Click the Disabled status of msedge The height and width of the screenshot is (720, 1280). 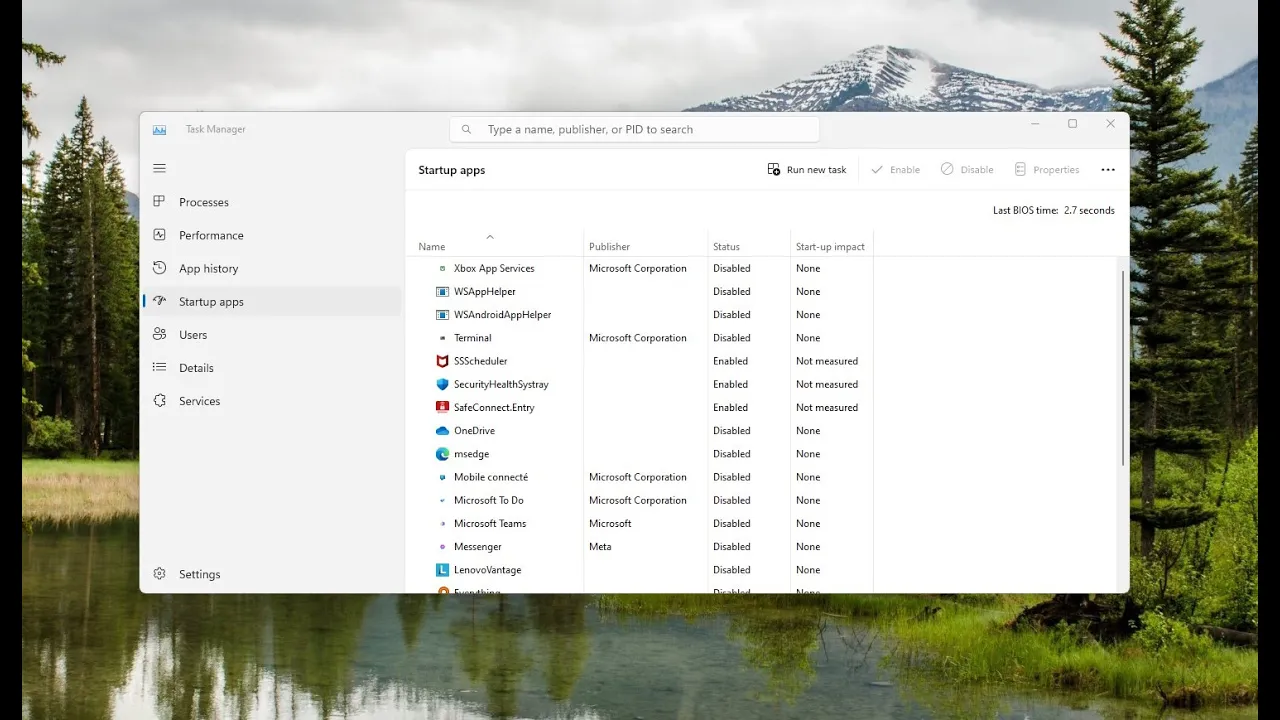click(x=732, y=454)
